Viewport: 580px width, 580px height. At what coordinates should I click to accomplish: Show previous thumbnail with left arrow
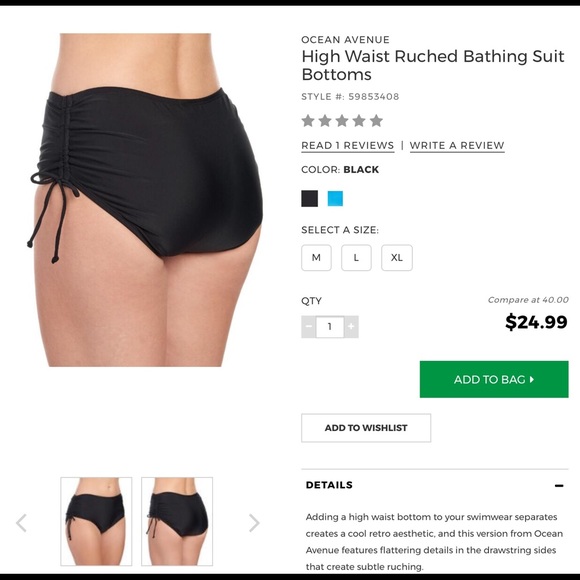[x=21, y=523]
